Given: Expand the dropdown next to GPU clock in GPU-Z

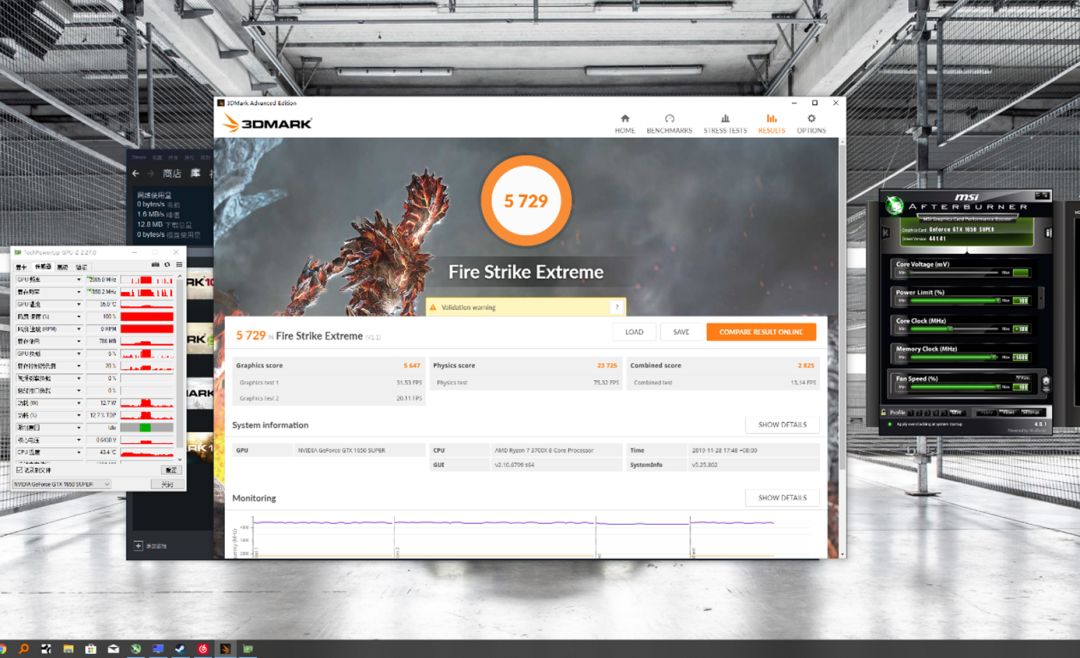Looking at the screenshot, I should [77, 279].
